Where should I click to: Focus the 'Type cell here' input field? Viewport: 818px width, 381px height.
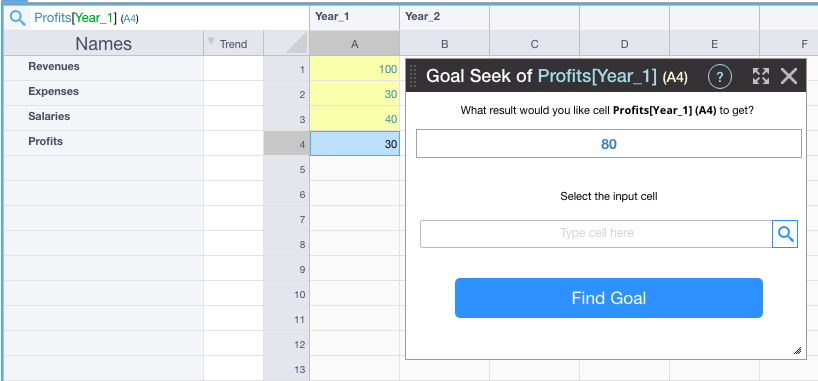tap(596, 234)
